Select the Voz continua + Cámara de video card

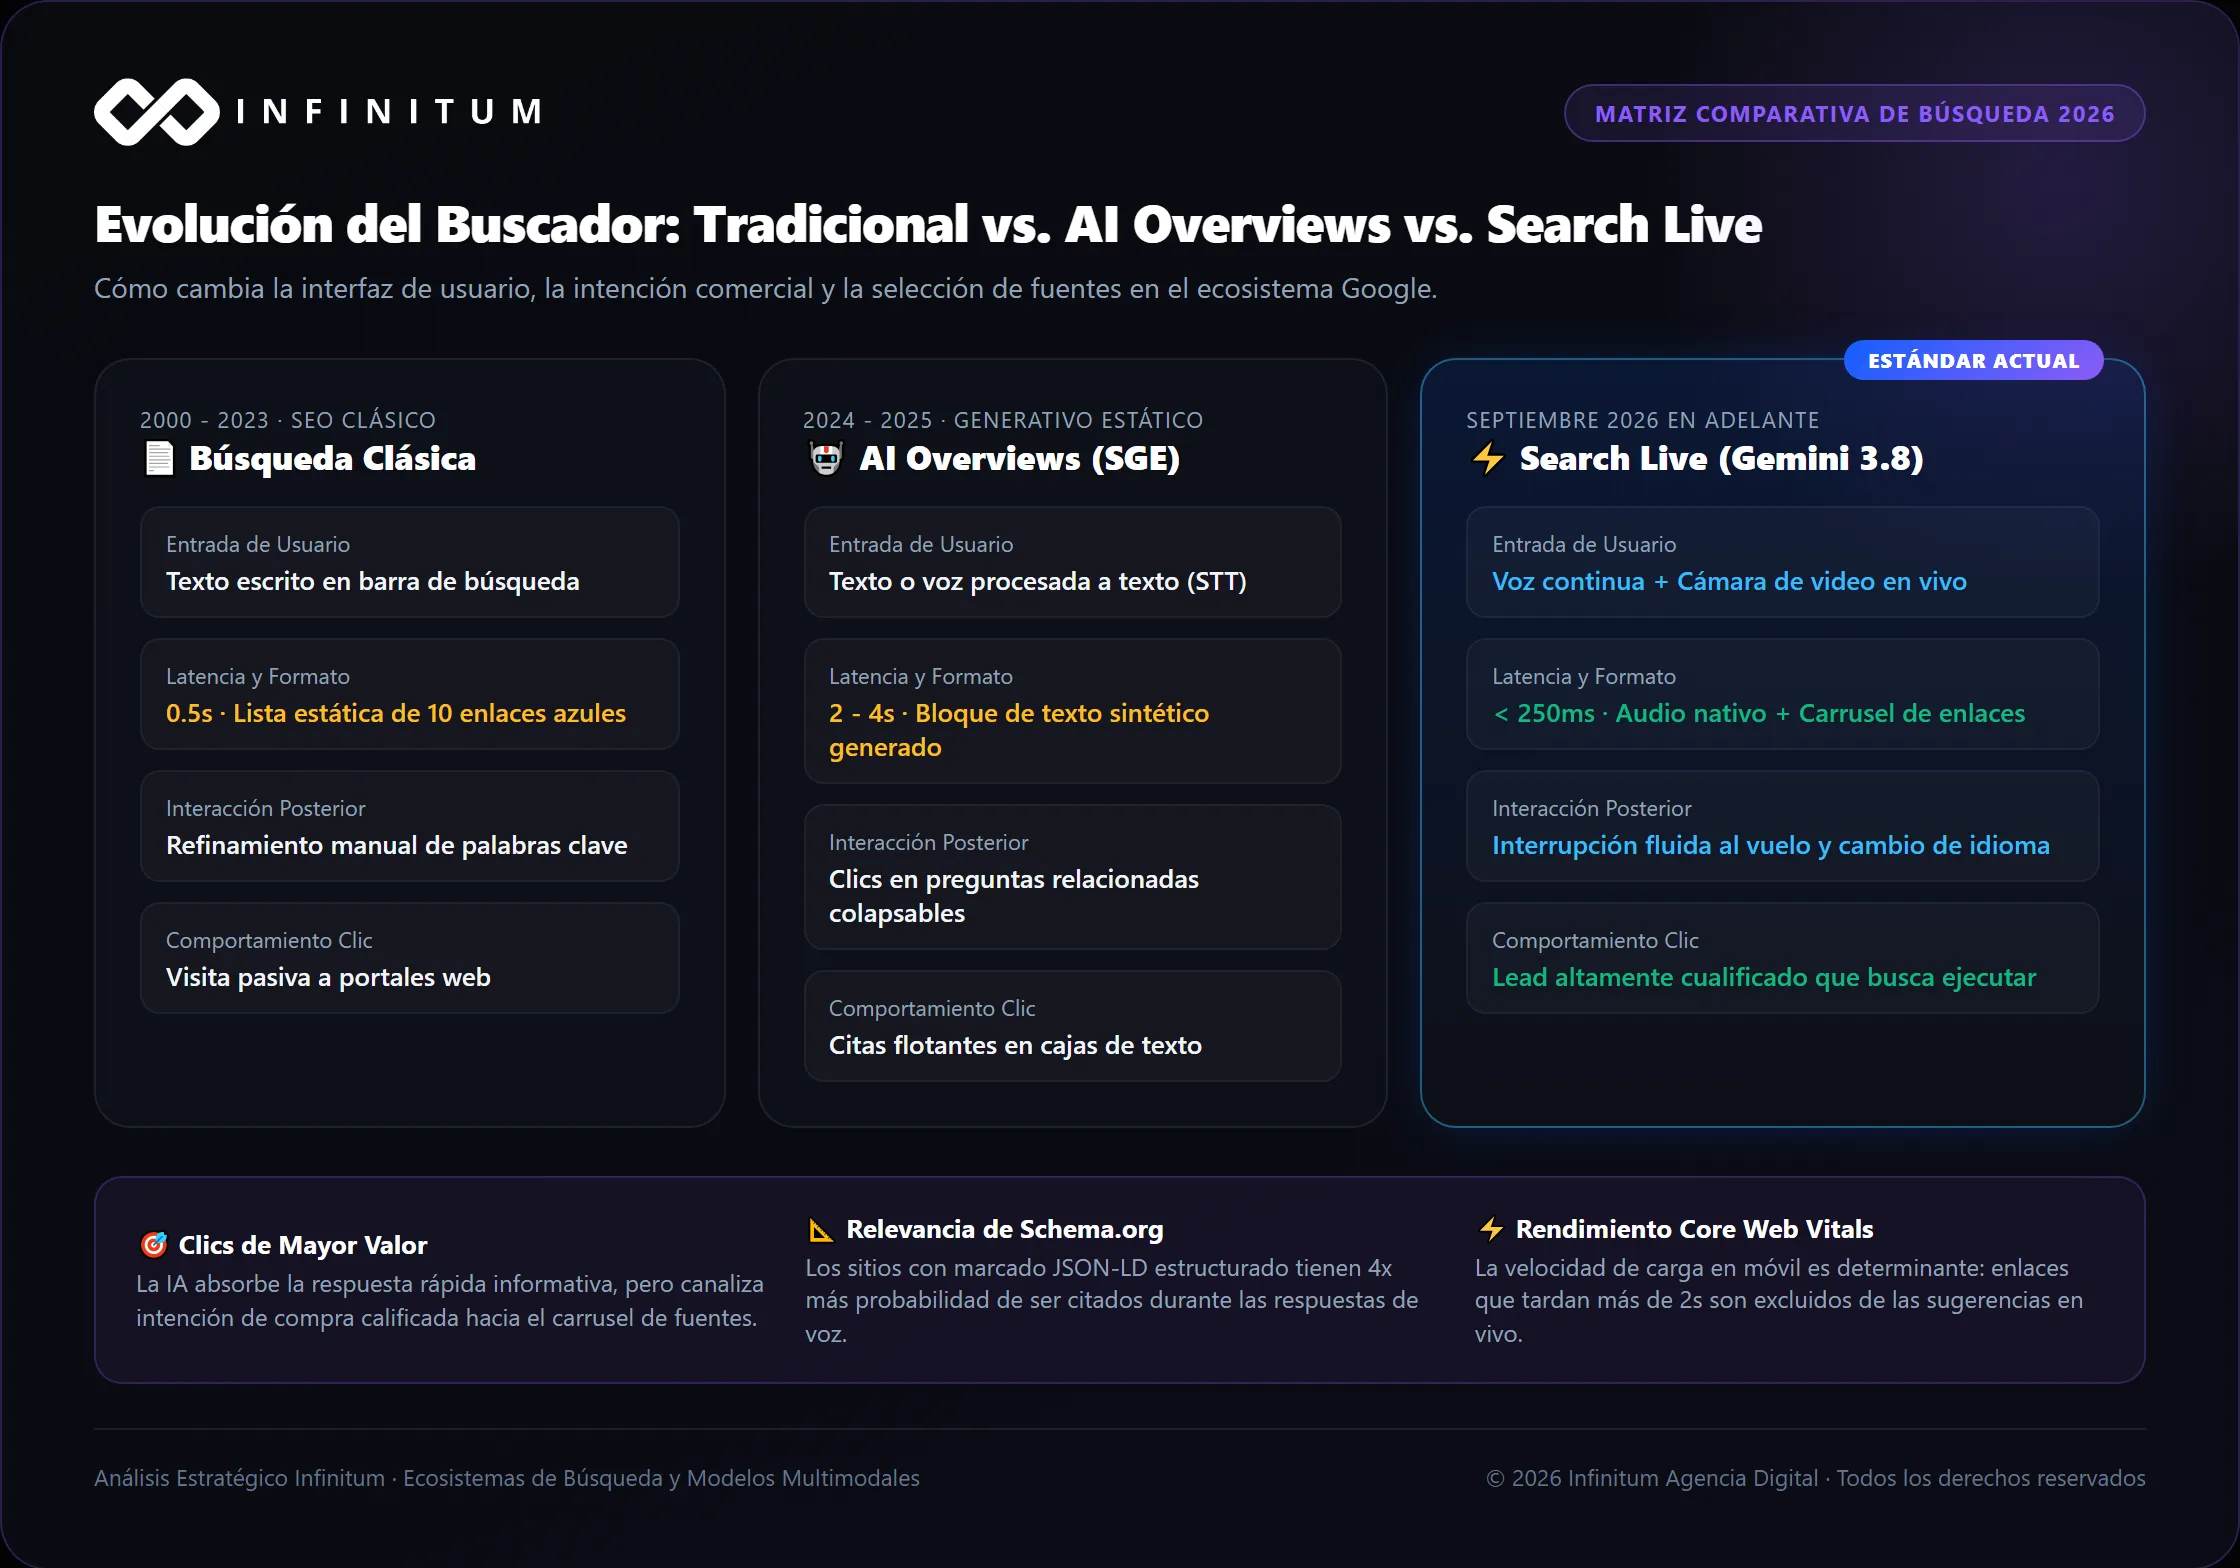(x=1783, y=562)
